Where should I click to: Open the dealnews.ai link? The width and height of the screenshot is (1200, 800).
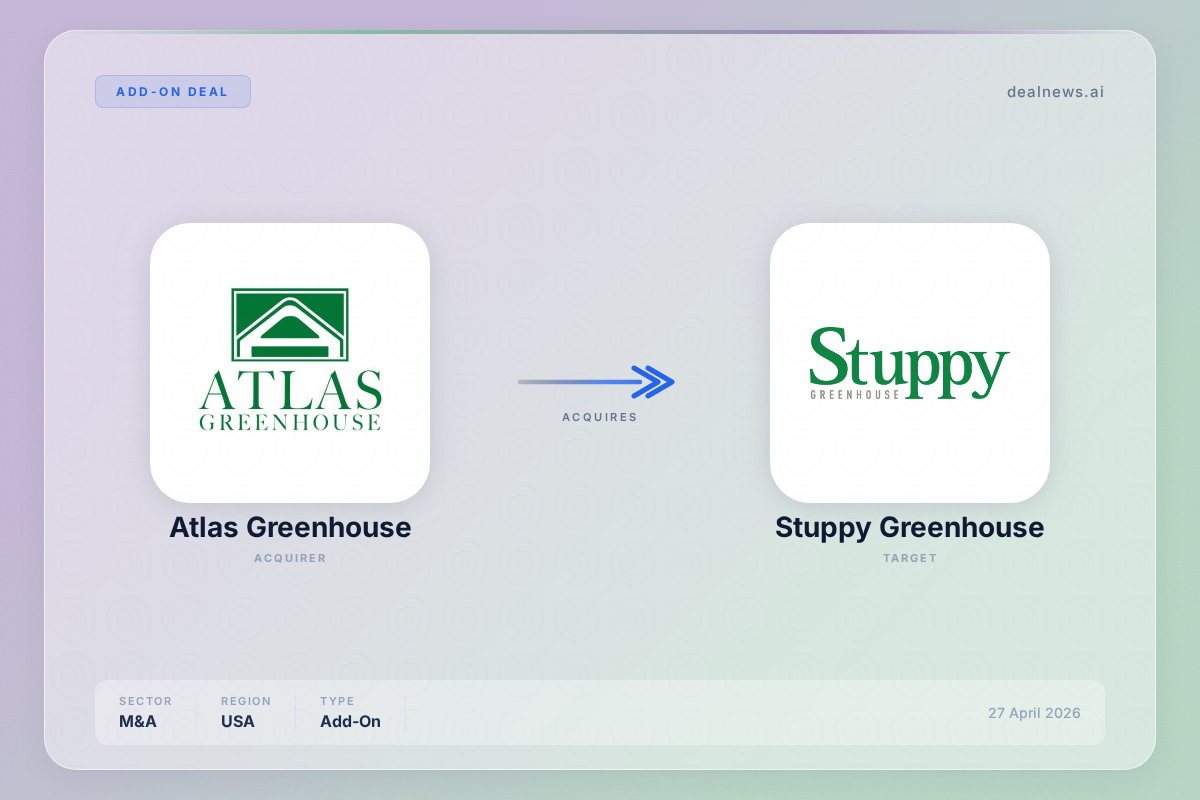pyautogui.click(x=1055, y=92)
